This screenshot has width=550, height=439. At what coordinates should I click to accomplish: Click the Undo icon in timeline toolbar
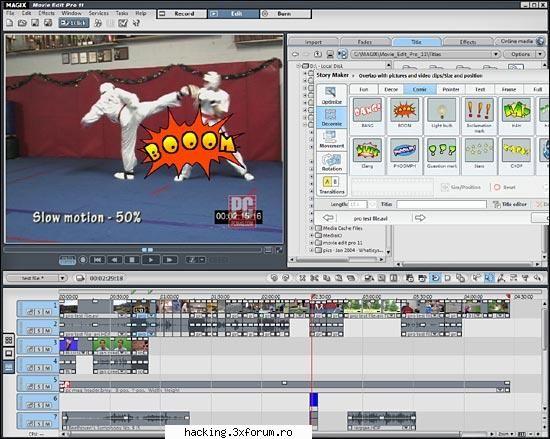(274, 278)
